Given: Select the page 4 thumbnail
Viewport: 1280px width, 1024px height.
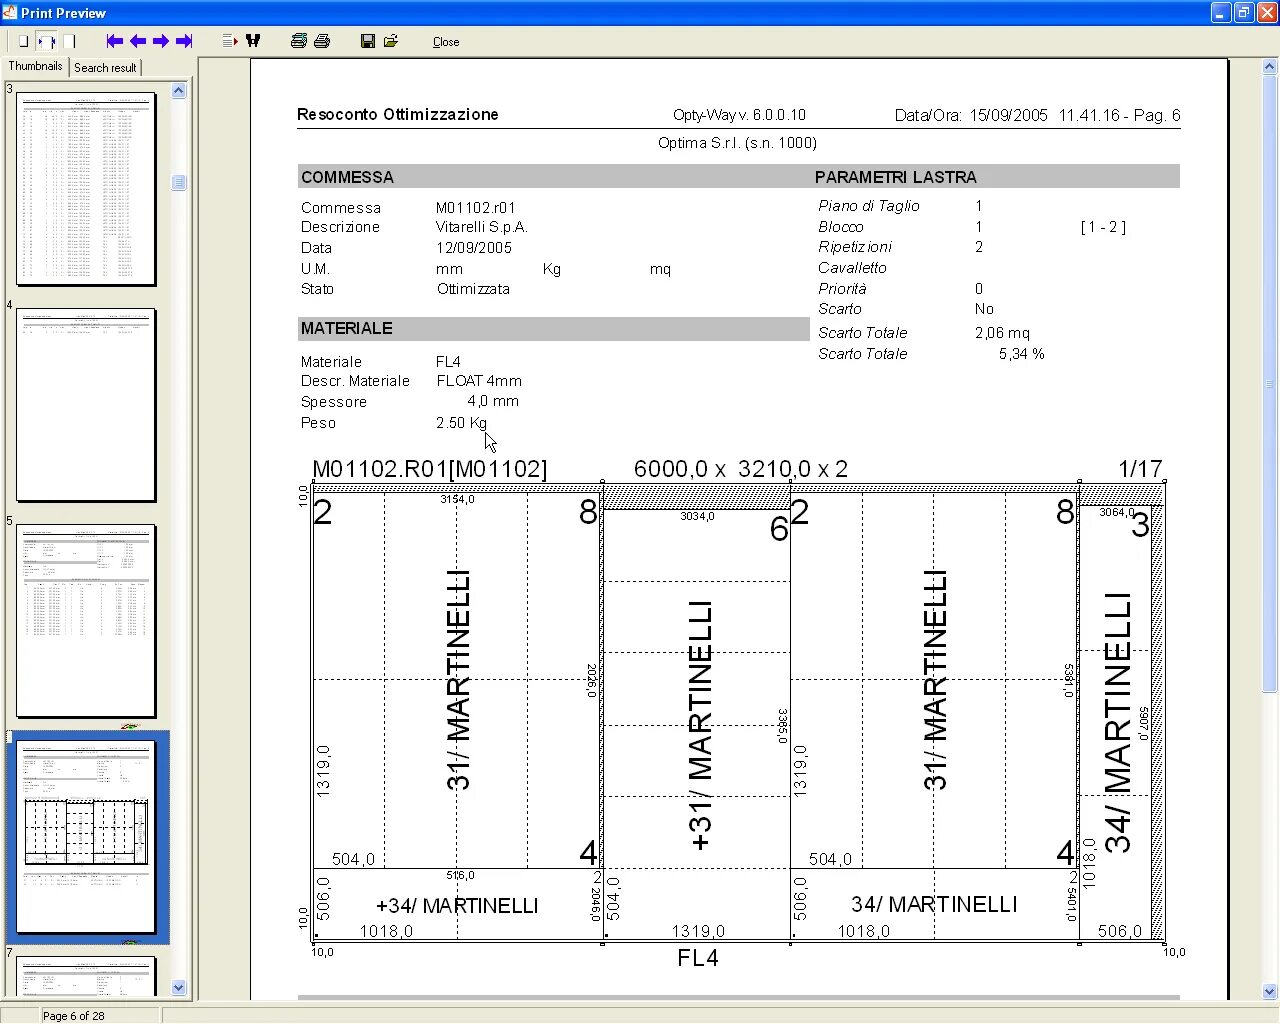Looking at the screenshot, I should [87, 404].
